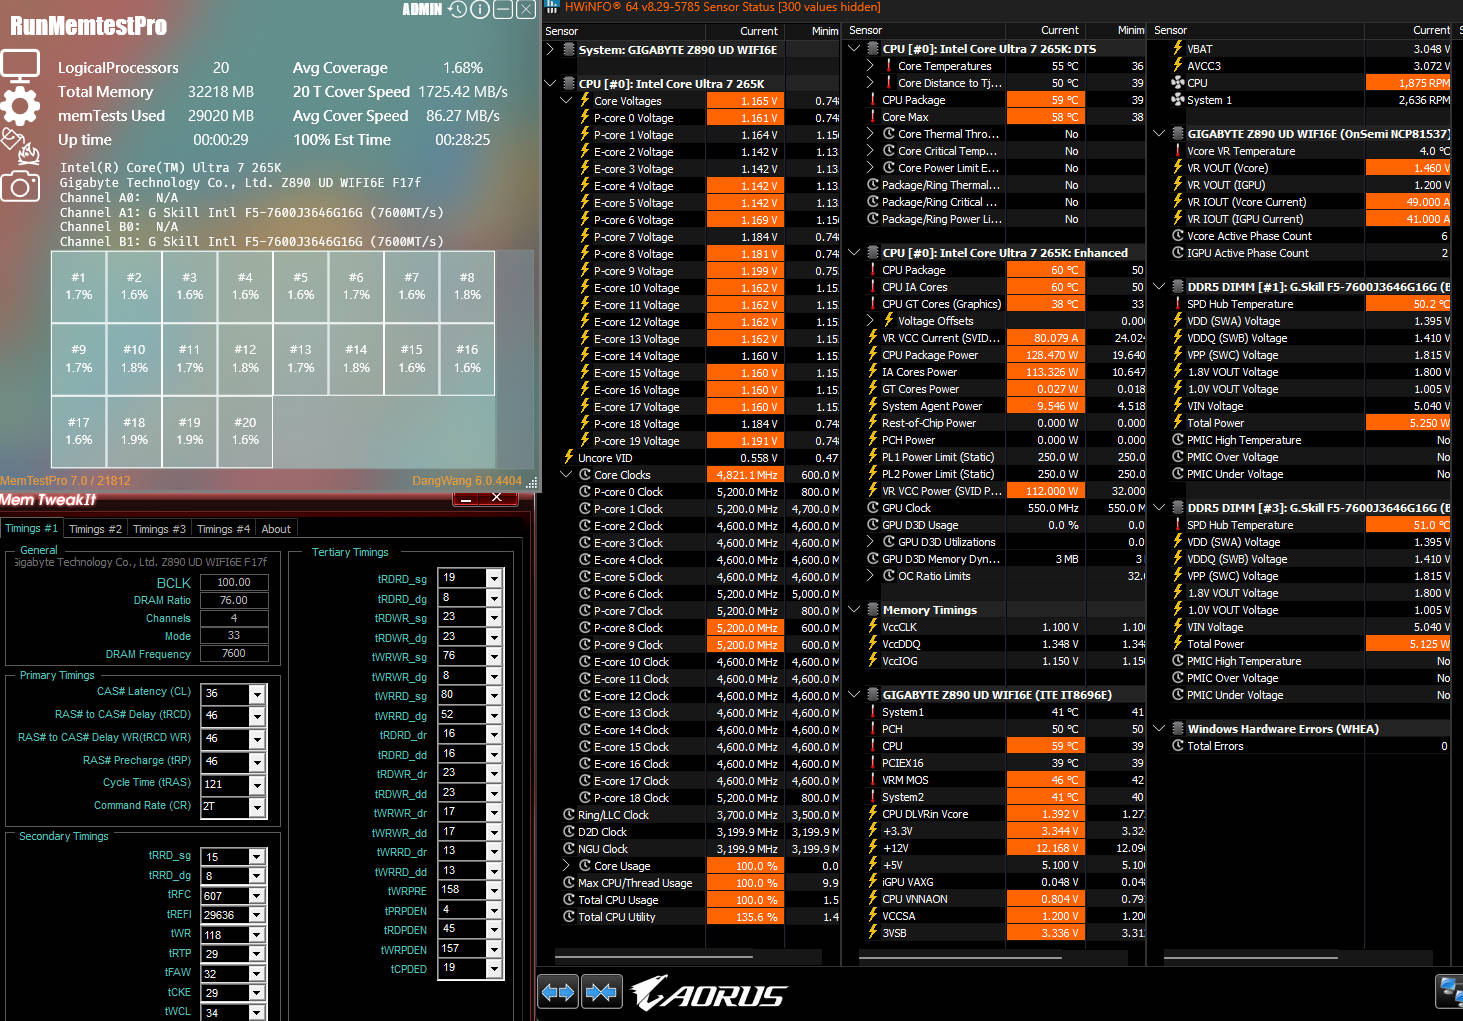
Task: Click the HWiNFO app icon in title bar
Action: tap(552, 7)
